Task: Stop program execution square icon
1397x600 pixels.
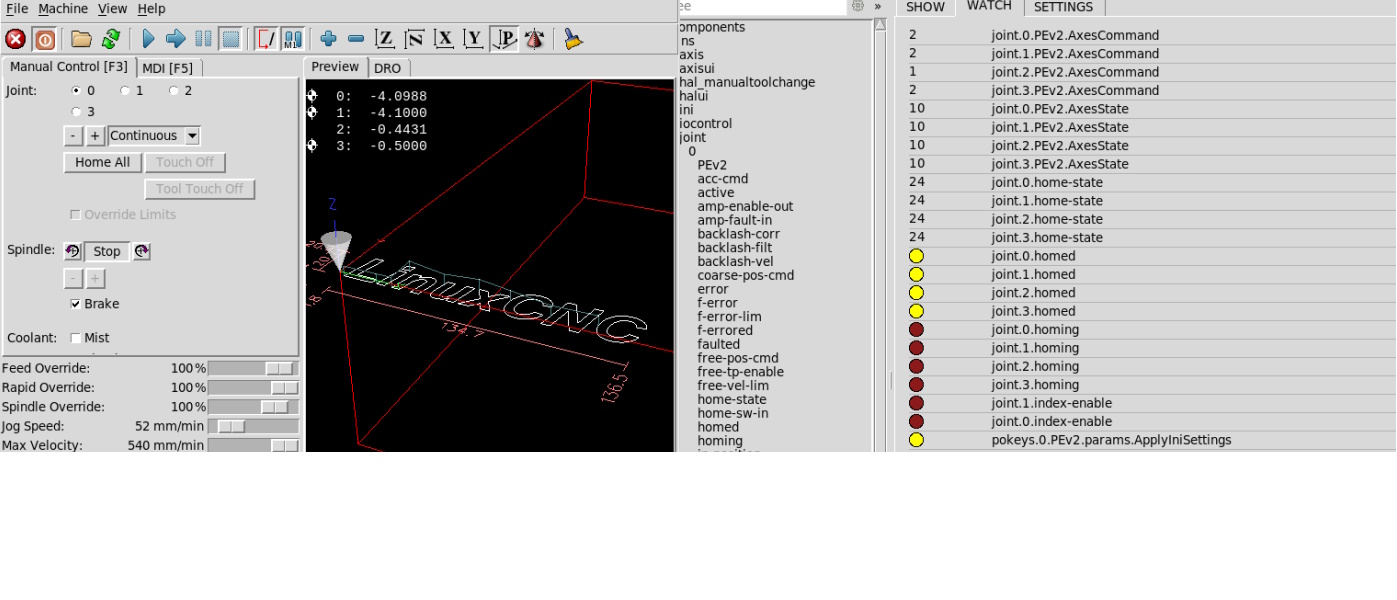Action: (231, 39)
